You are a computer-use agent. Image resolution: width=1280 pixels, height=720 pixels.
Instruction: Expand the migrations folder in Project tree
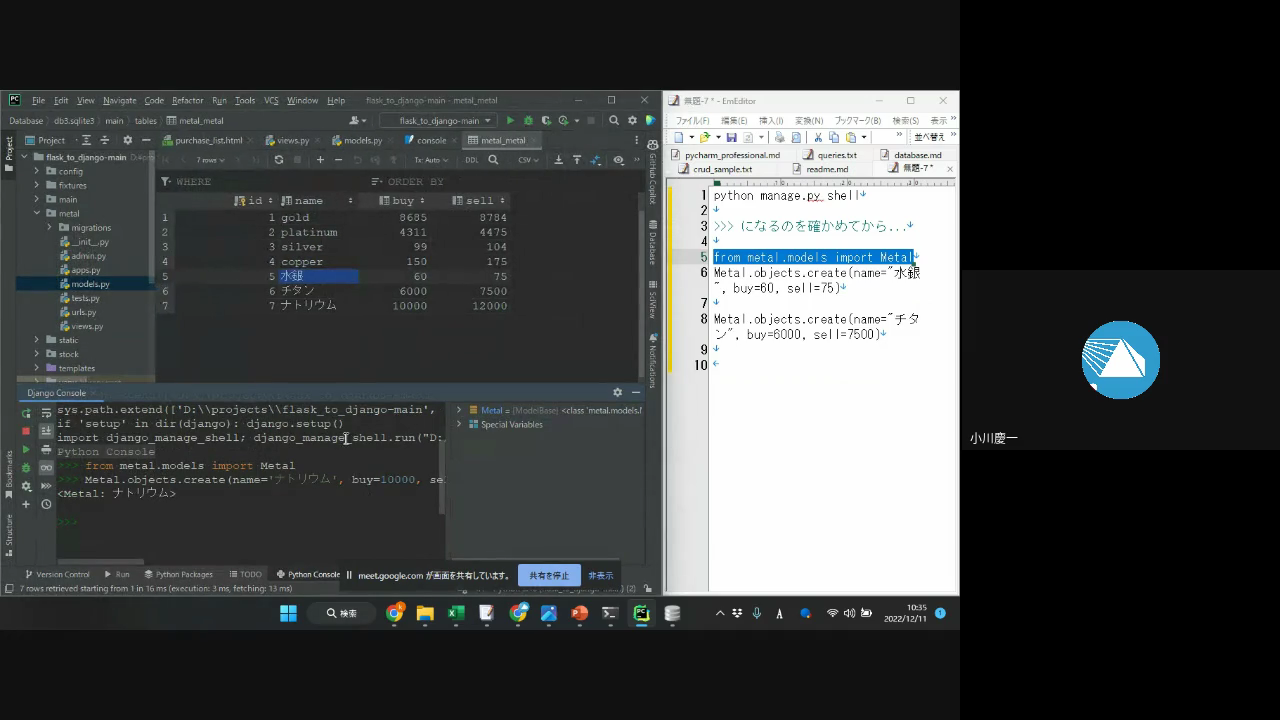coord(49,228)
